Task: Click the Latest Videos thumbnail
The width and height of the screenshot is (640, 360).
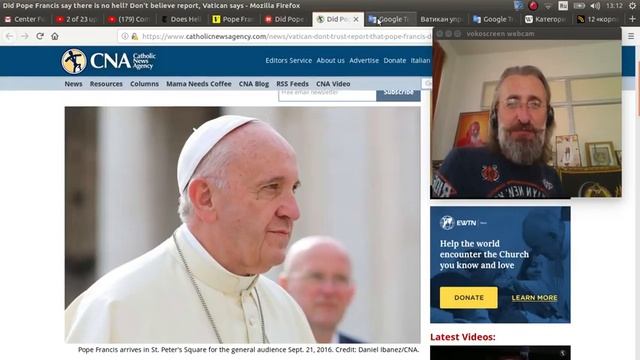Action: pos(500,353)
